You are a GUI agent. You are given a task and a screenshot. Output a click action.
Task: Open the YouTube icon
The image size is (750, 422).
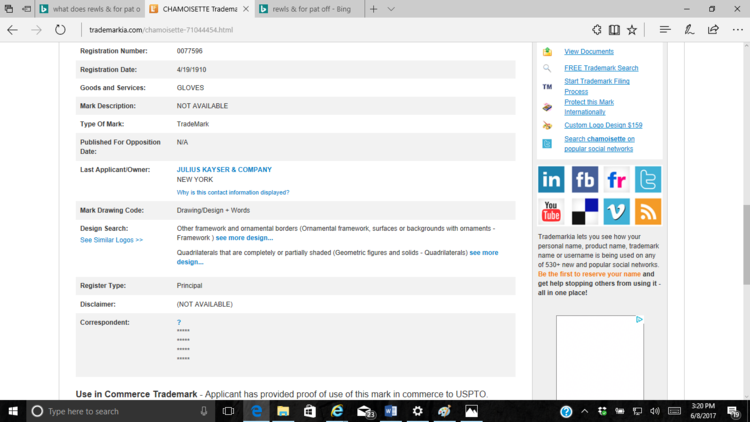coord(551,211)
